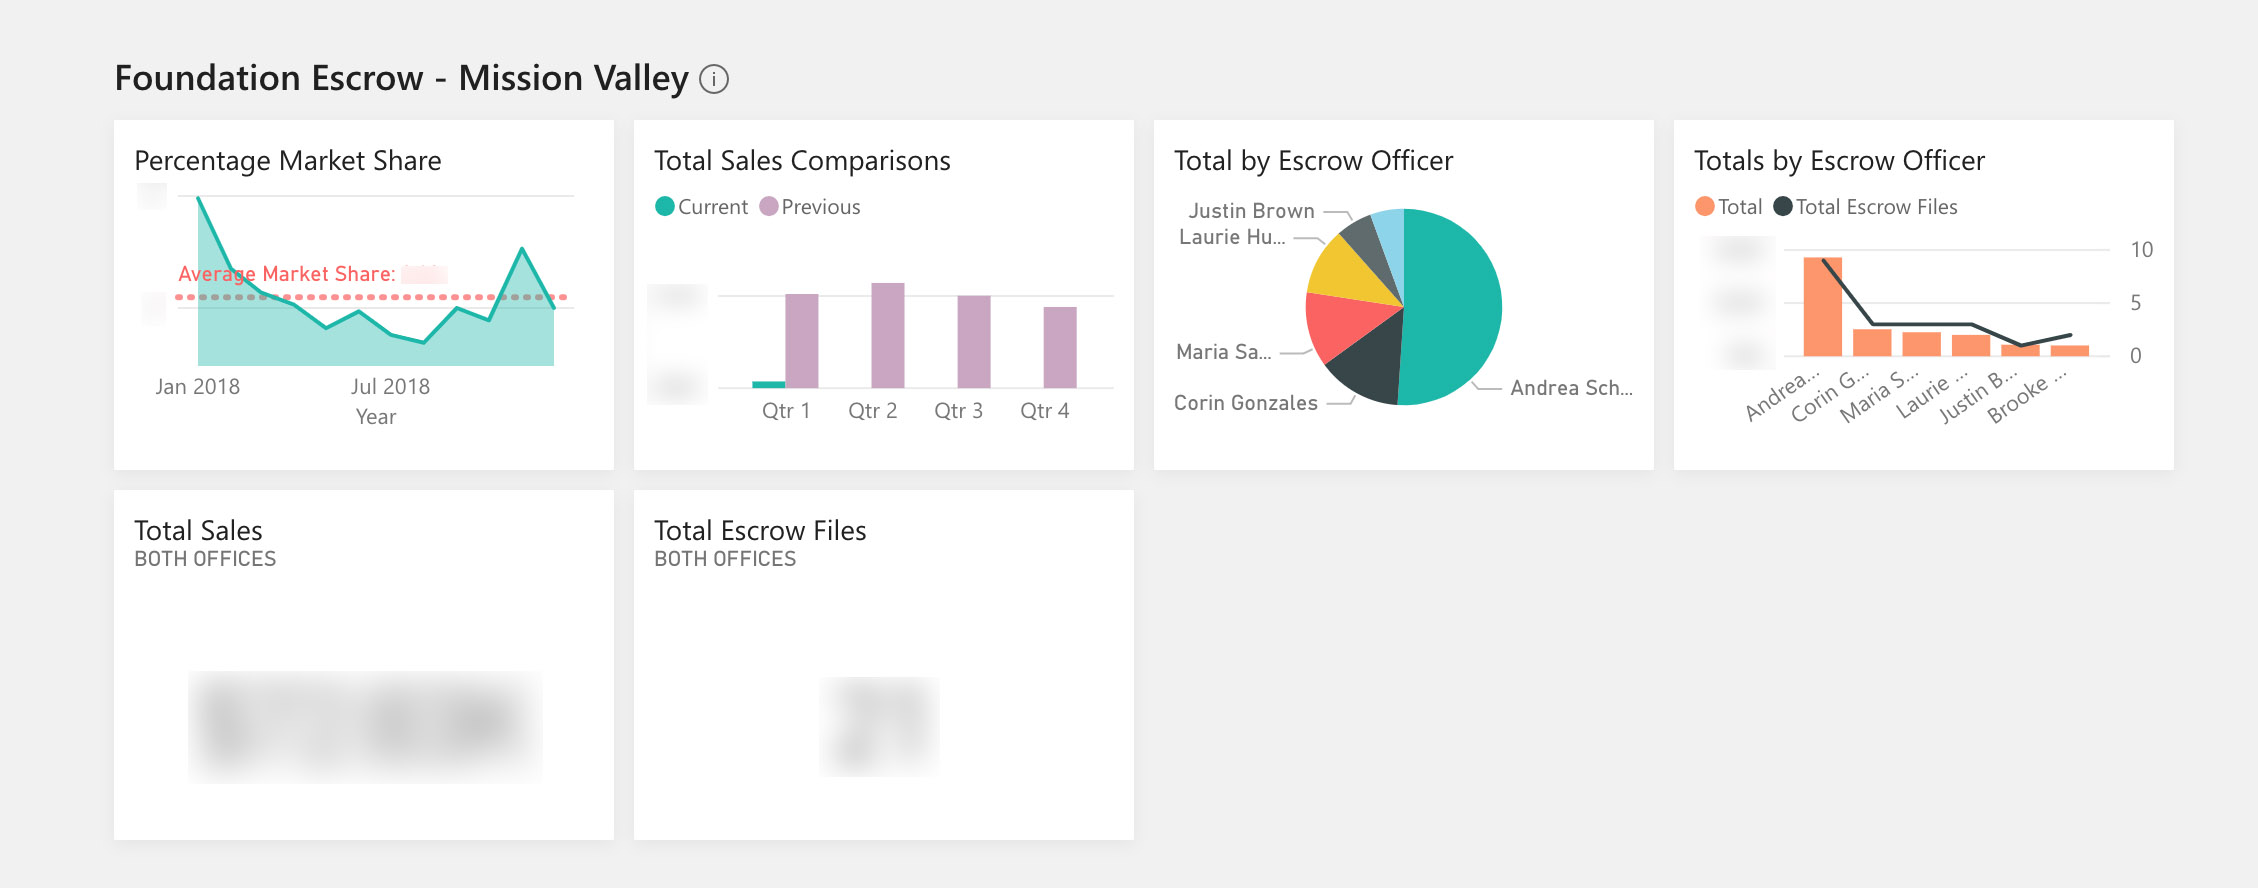Screen dimensions: 2258x888
Task: Open the Total by Escrow Officer pie tile title
Action: (1313, 161)
